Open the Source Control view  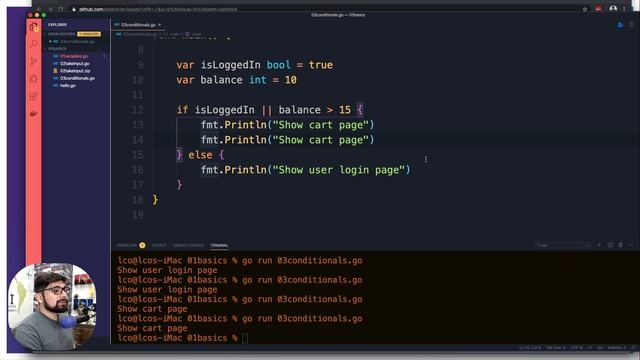click(x=34, y=61)
